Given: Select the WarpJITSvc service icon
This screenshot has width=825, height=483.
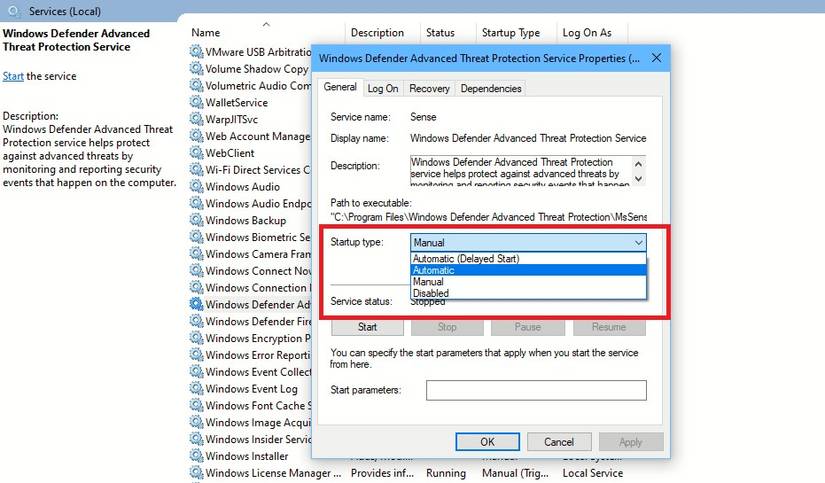Looking at the screenshot, I should (196, 119).
